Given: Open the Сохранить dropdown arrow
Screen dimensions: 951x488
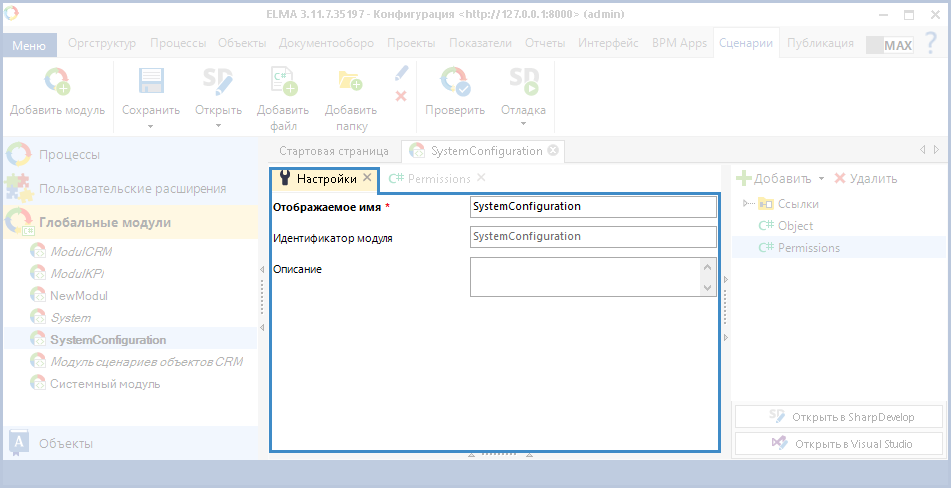Looking at the screenshot, I should click(x=151, y=127).
